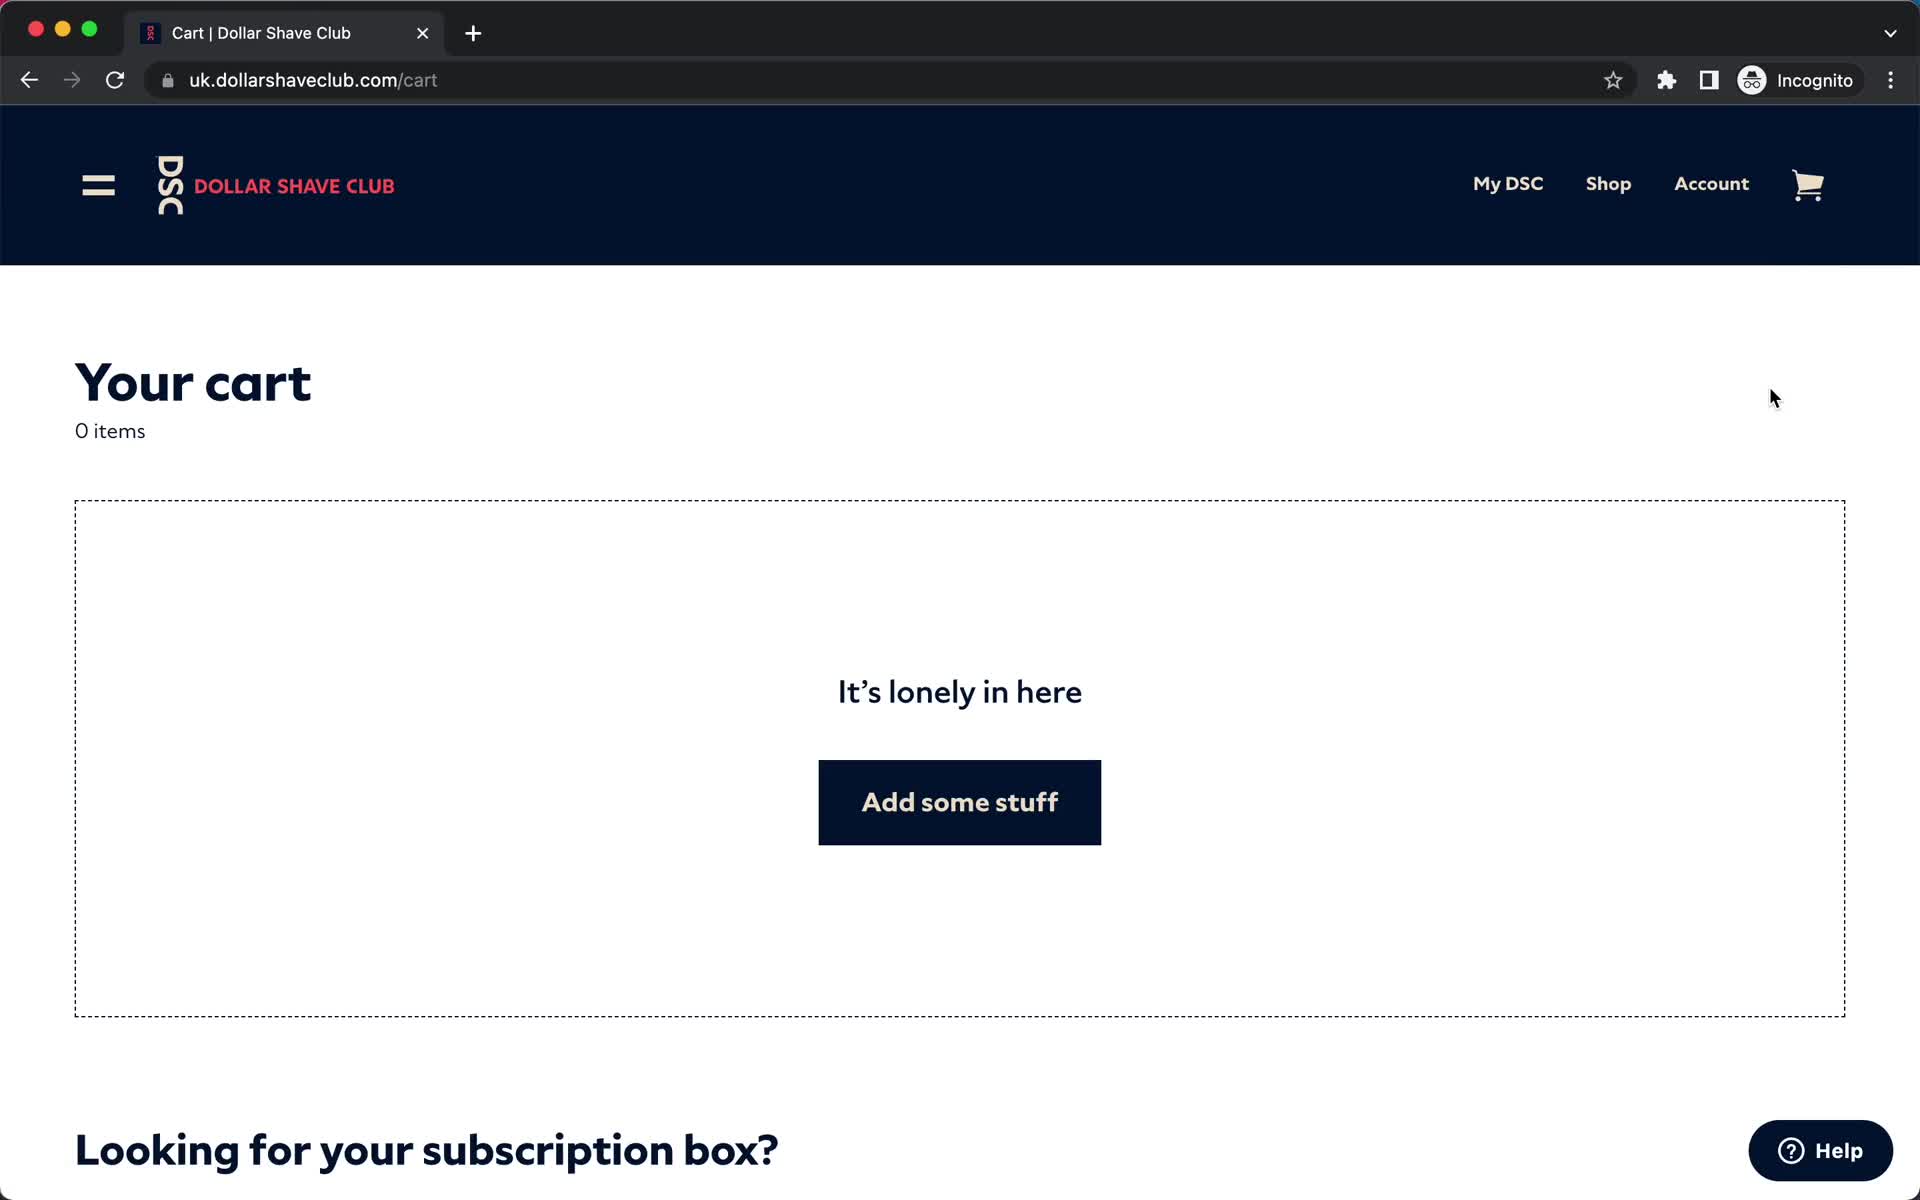Click the browser back navigation arrow
The image size is (1920, 1200).
click(x=29, y=80)
